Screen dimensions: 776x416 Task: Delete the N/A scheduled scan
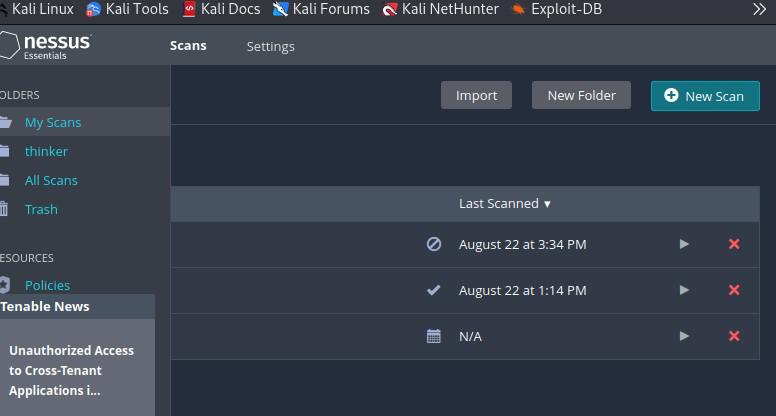(734, 336)
